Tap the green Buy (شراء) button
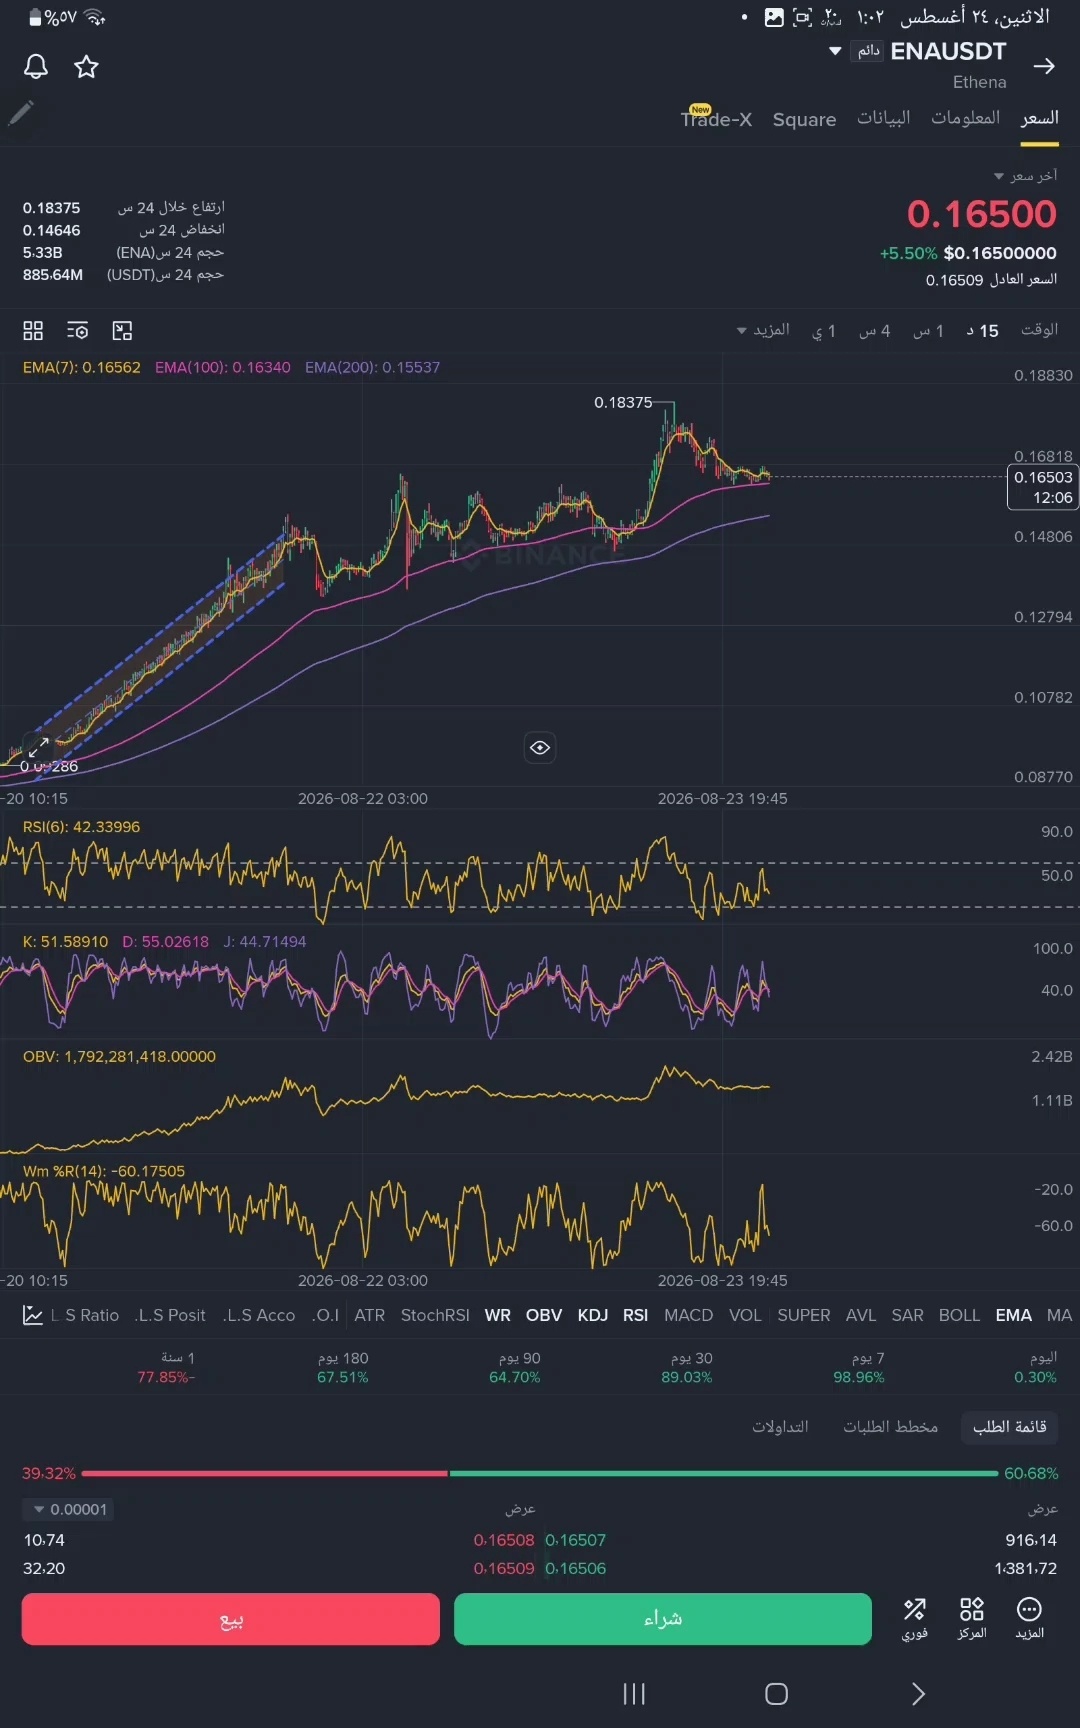1080x1728 pixels. 663,1619
